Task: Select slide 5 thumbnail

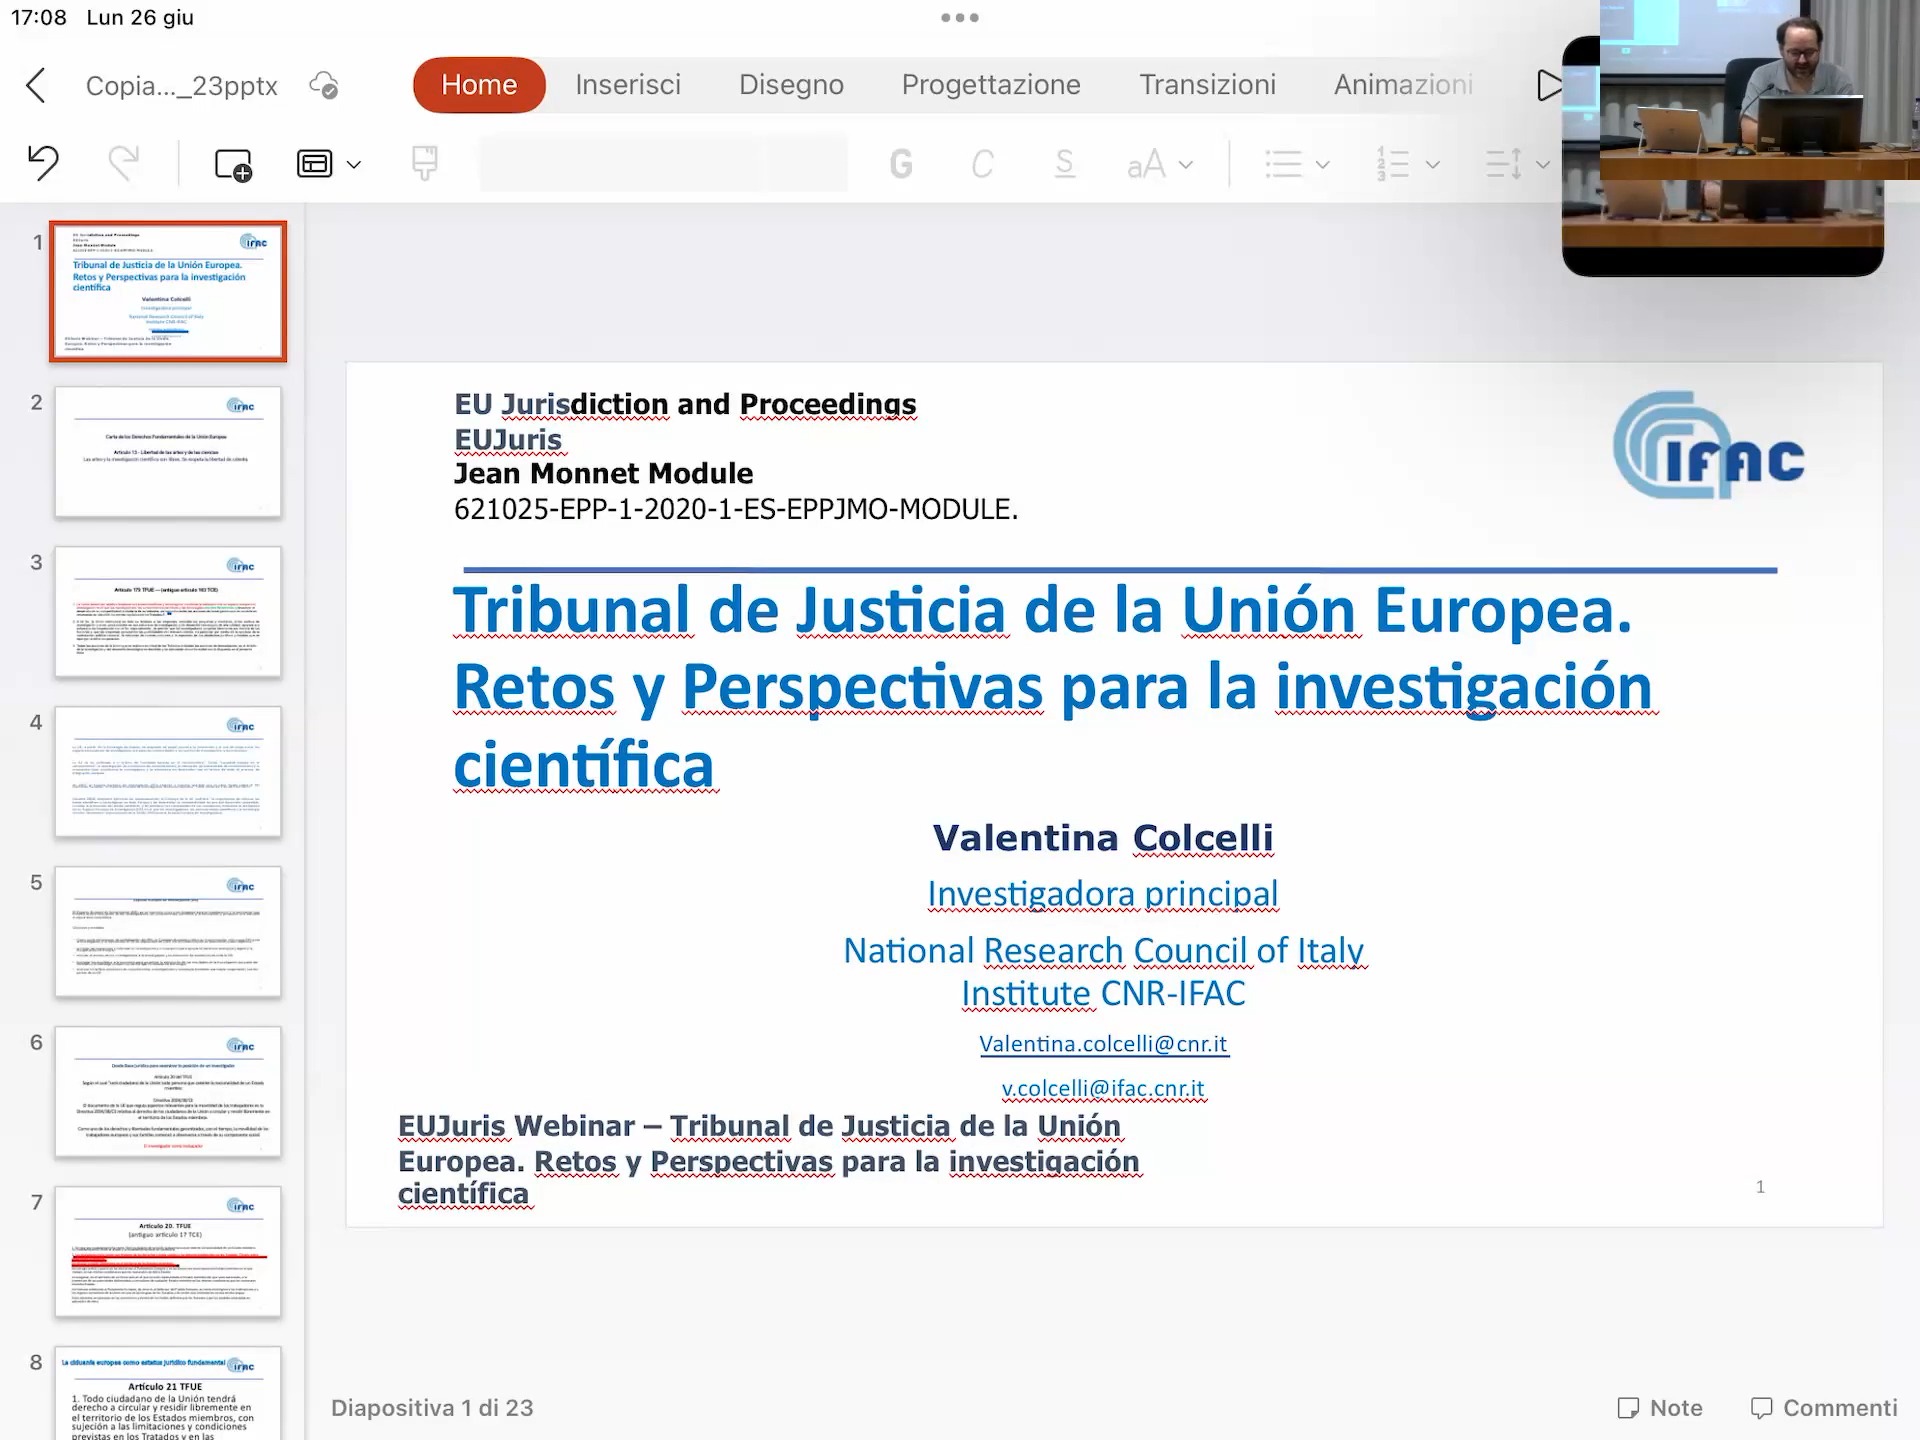Action: click(168, 932)
